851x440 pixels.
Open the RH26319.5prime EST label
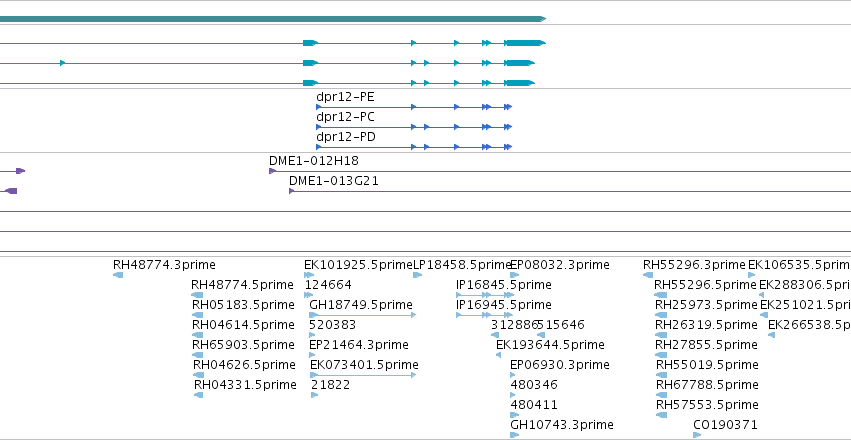(x=706, y=324)
